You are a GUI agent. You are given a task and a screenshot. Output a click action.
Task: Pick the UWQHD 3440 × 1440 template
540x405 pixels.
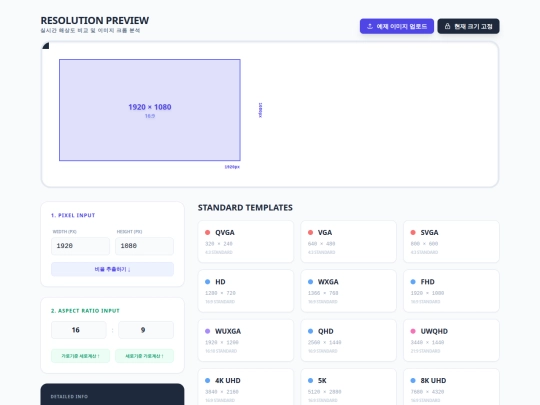pyautogui.click(x=451, y=340)
